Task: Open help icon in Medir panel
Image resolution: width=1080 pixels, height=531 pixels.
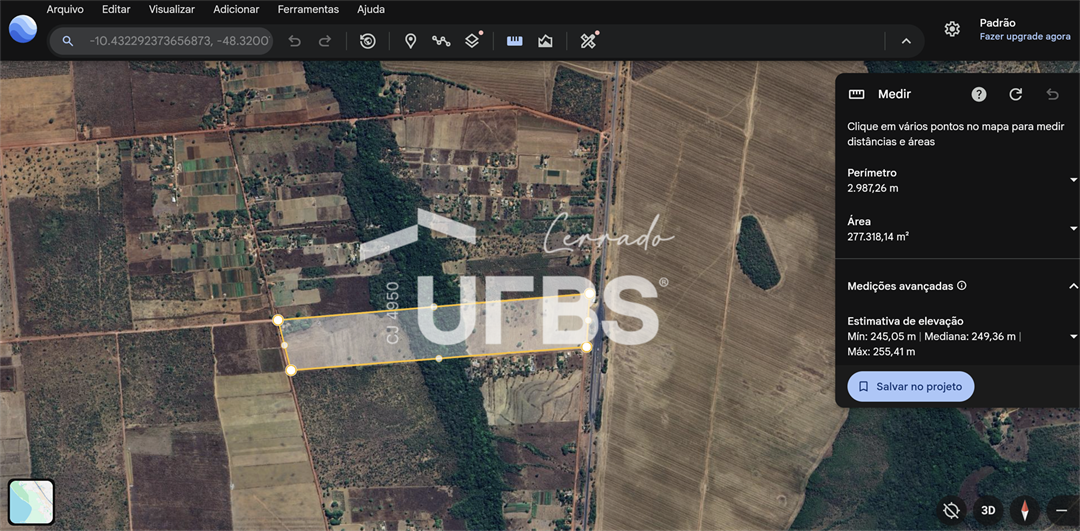Action: point(979,94)
